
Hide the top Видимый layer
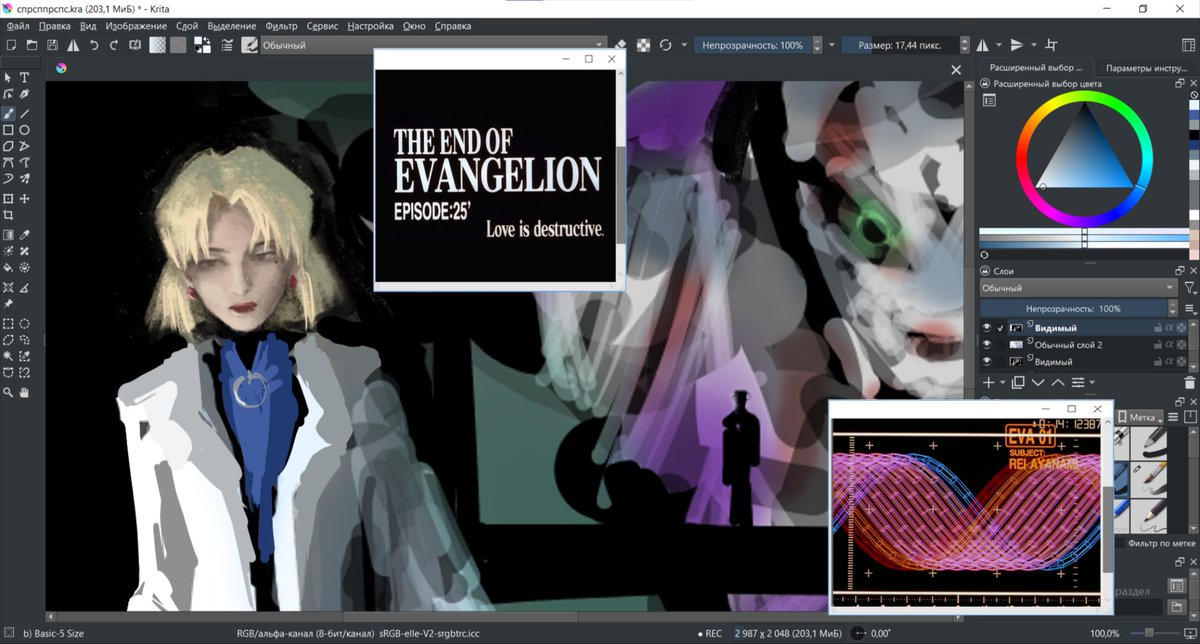click(986, 328)
